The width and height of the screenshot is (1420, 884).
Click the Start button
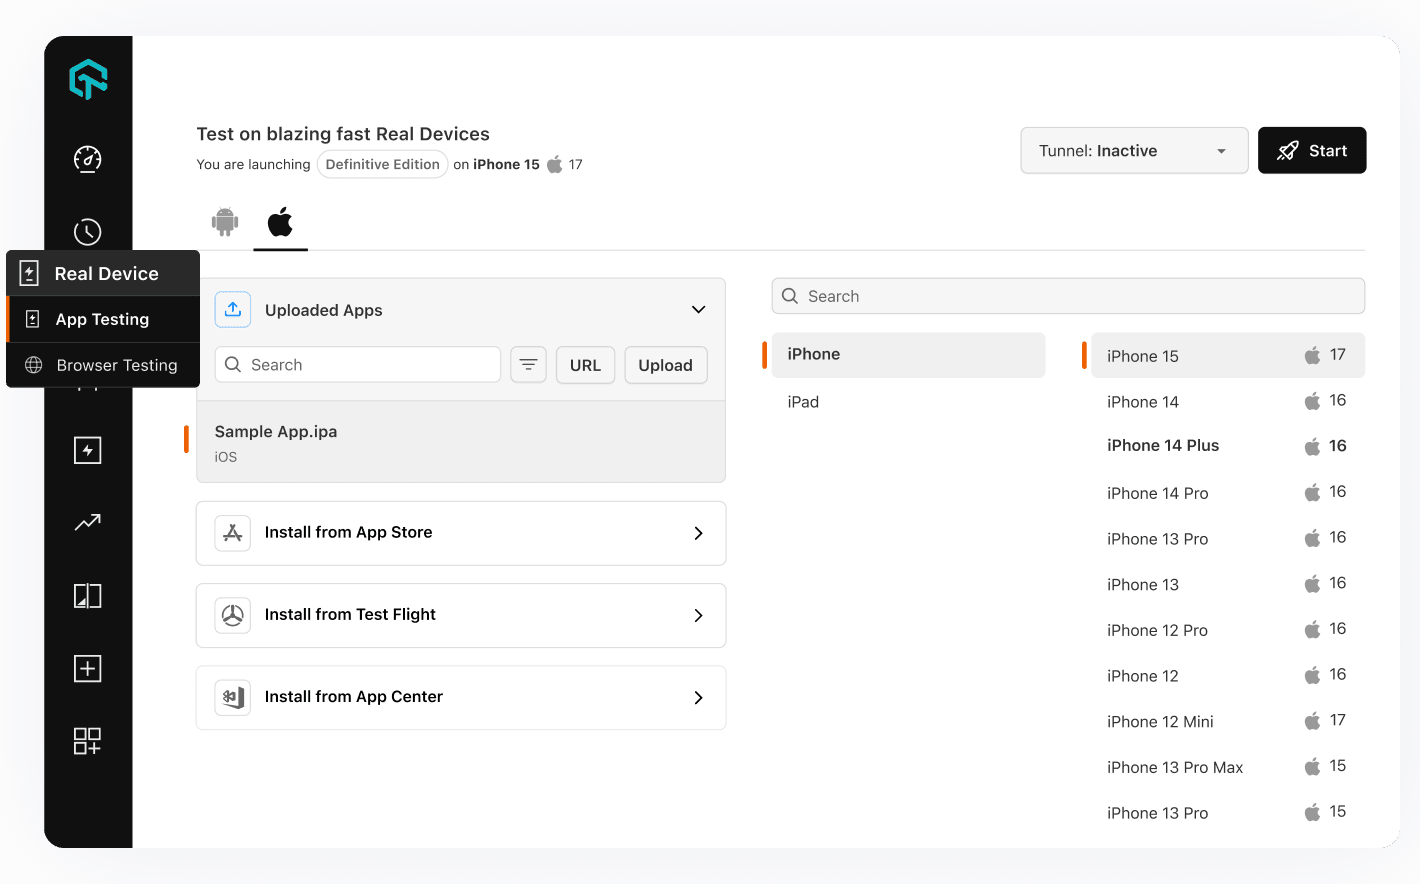1312,150
